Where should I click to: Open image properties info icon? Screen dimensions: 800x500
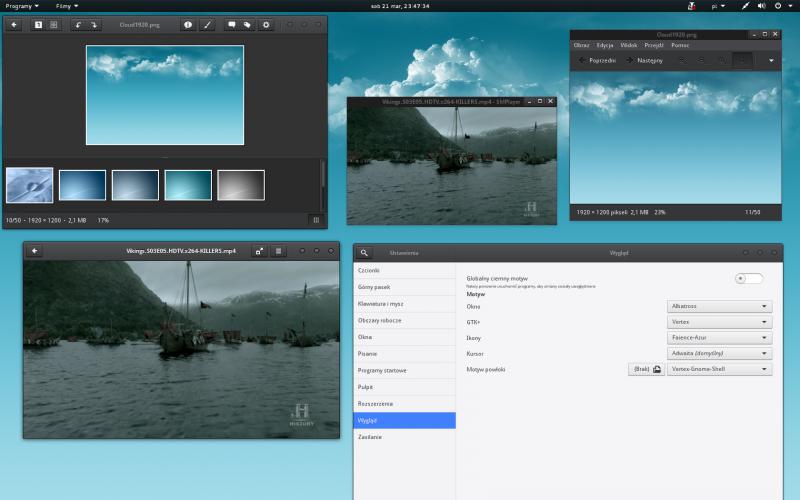[188, 25]
